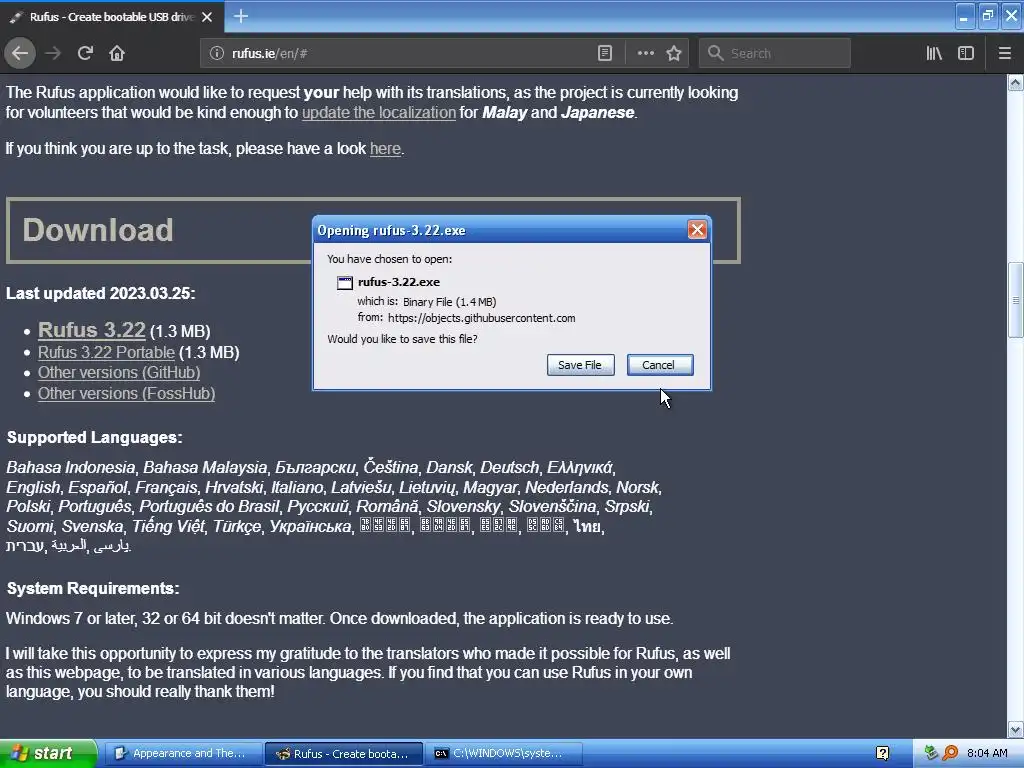1024x768 pixels.
Task: Switch to Rufus taskbar button
Action: [344, 754]
